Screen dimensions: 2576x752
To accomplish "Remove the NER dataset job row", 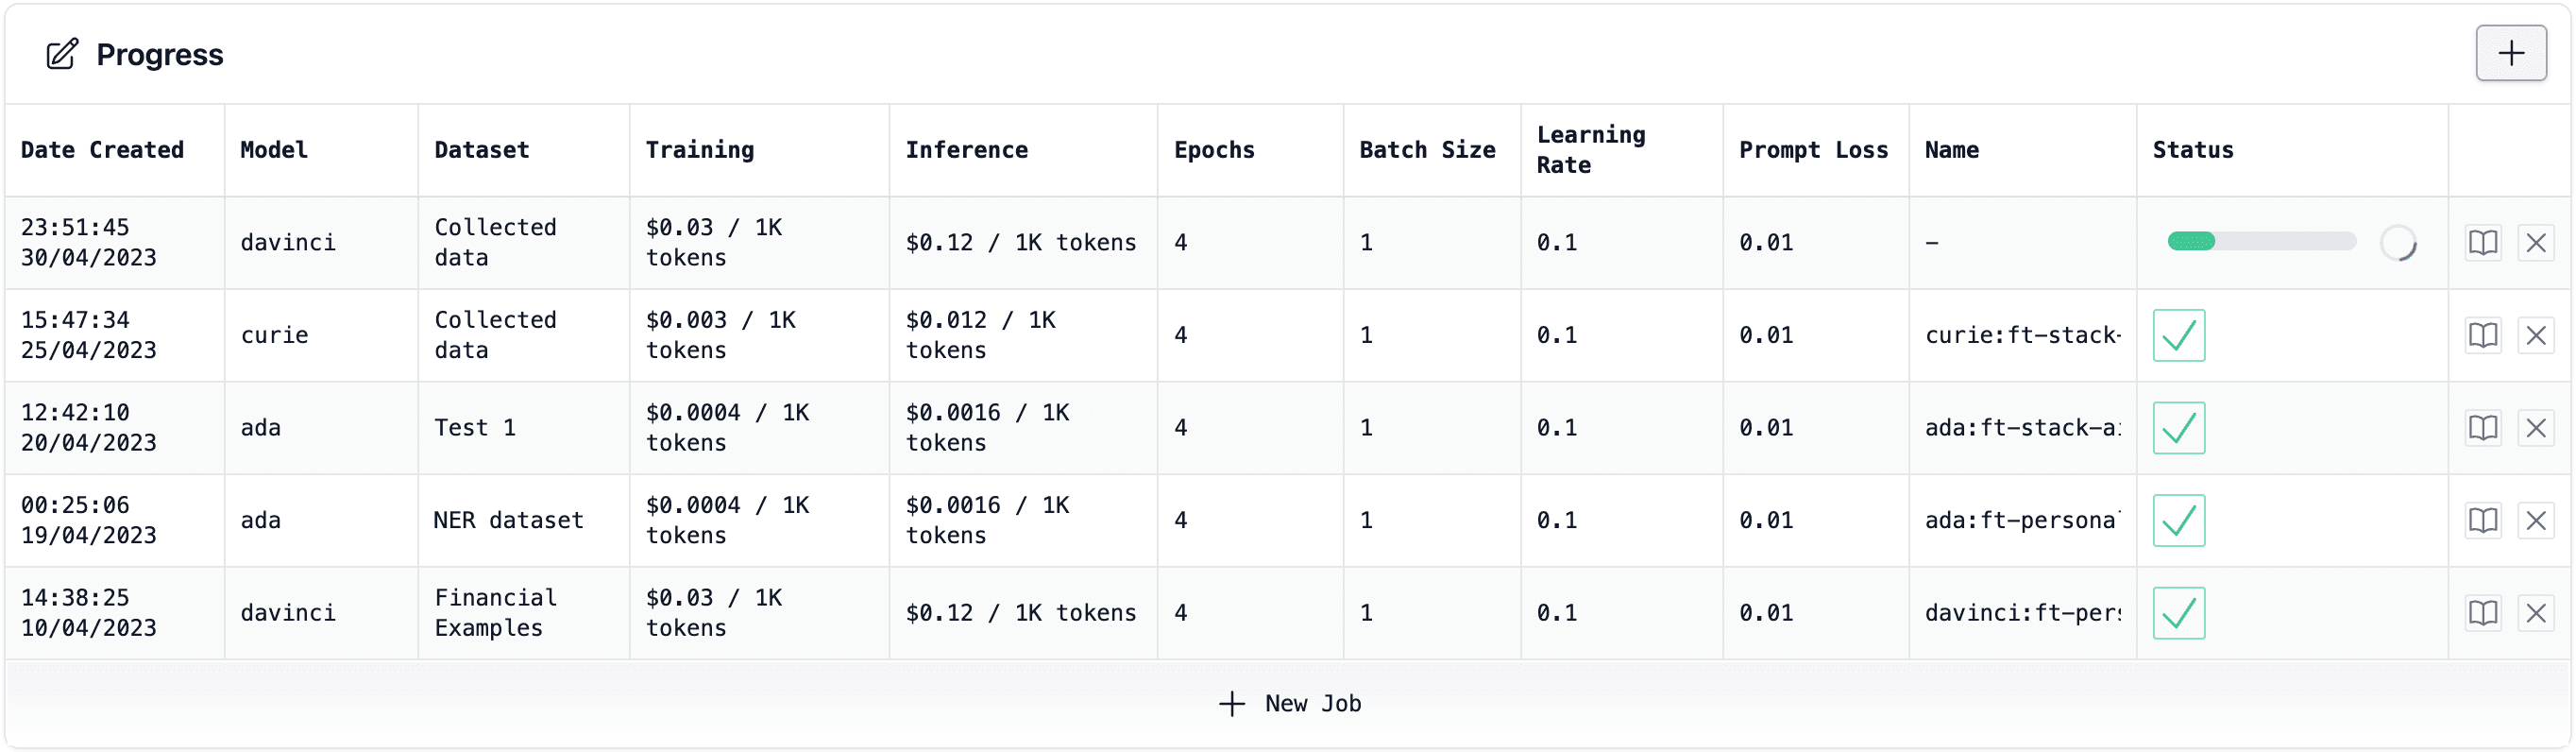I will 2535,520.
